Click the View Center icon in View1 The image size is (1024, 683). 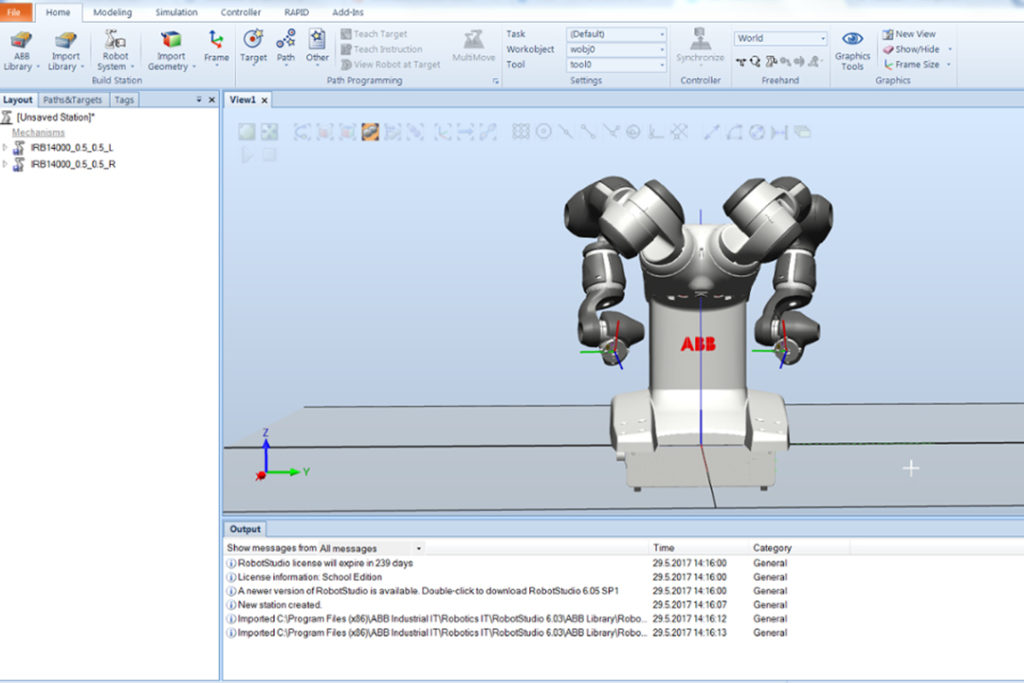click(x=269, y=132)
